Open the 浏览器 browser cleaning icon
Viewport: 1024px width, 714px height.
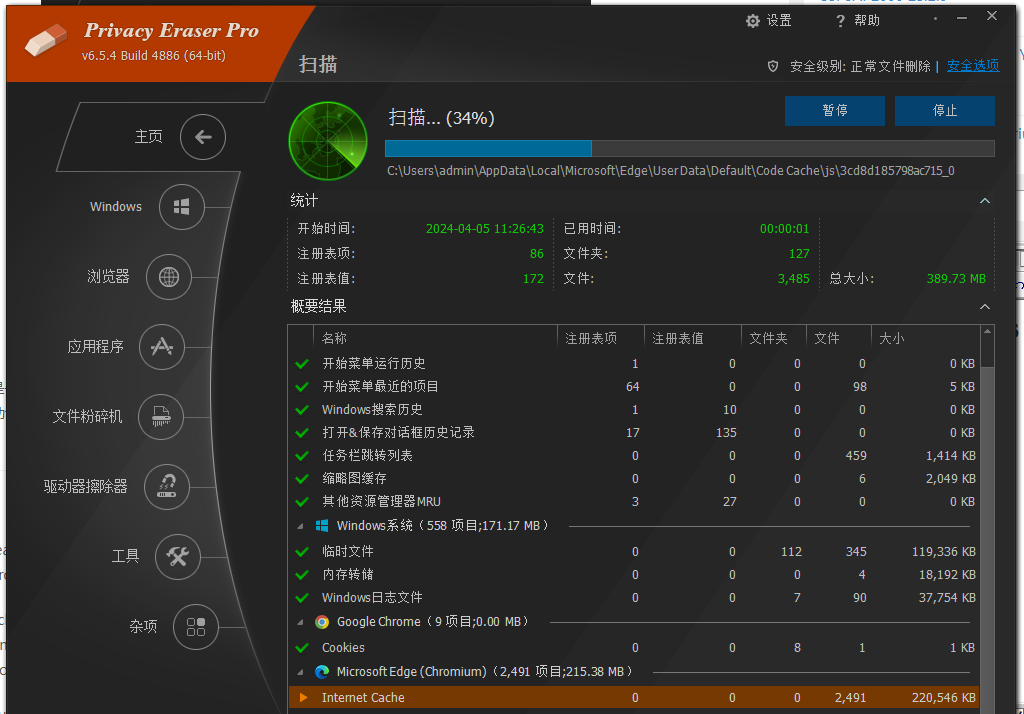point(171,277)
